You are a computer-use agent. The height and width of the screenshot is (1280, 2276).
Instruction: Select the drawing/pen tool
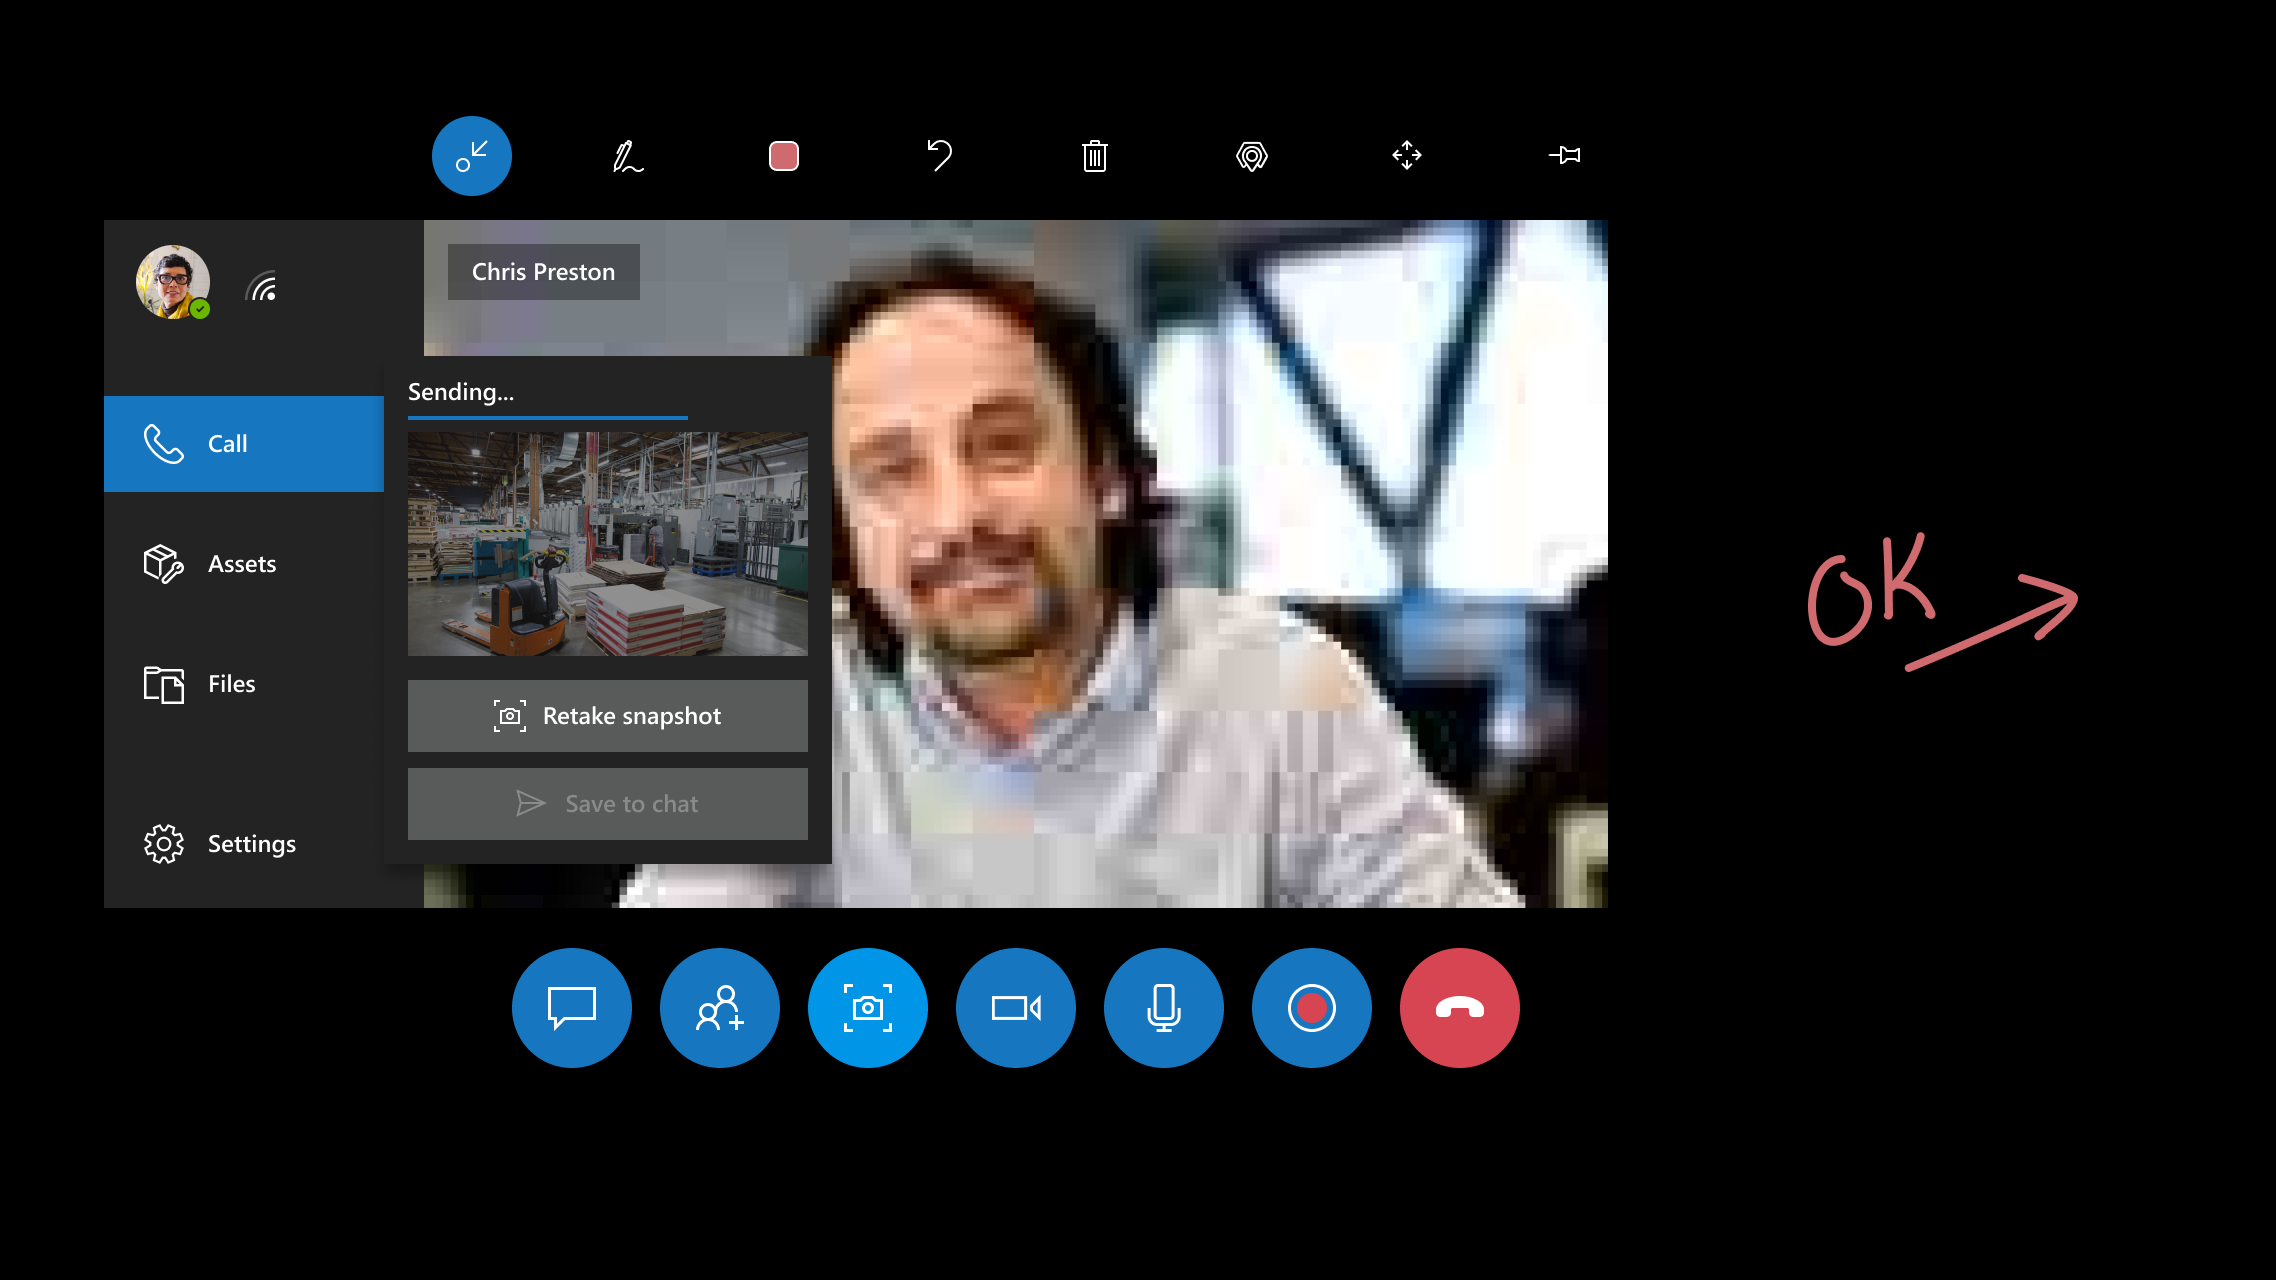coord(627,155)
